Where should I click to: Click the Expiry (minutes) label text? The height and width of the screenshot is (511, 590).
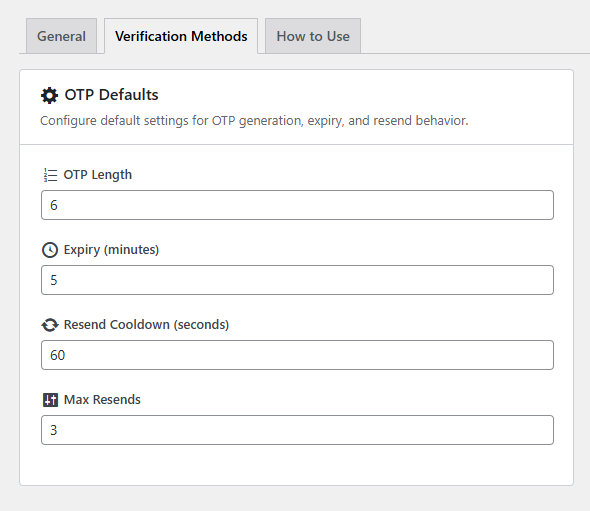(111, 250)
